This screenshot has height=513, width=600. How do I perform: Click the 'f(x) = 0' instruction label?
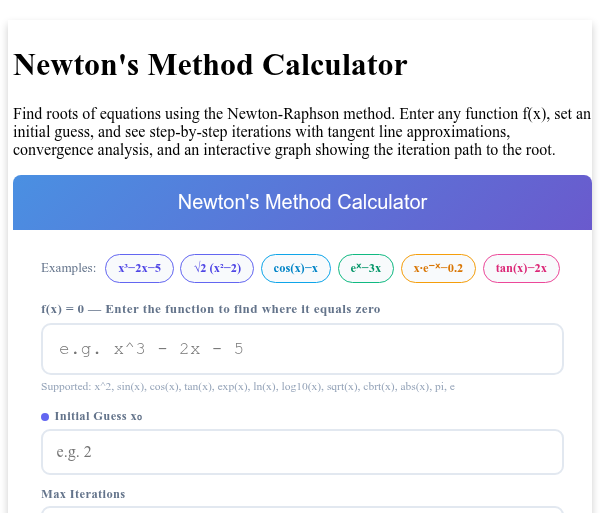tap(211, 309)
